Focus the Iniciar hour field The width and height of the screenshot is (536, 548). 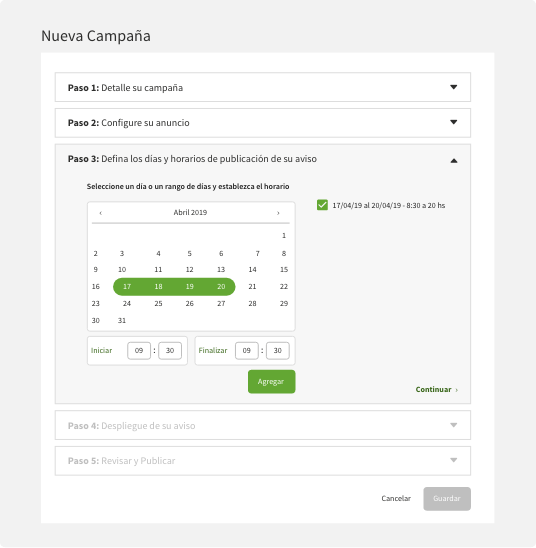(x=139, y=351)
